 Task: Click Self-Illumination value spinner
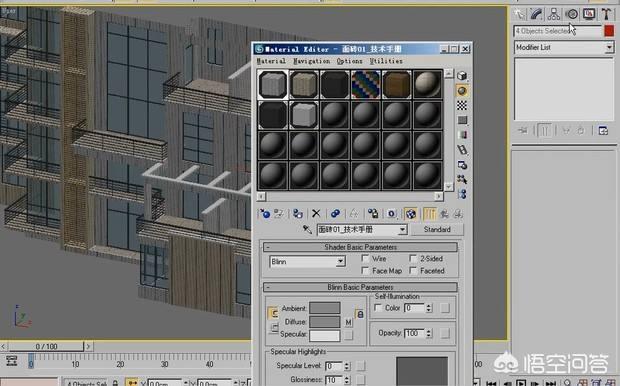pos(429,308)
